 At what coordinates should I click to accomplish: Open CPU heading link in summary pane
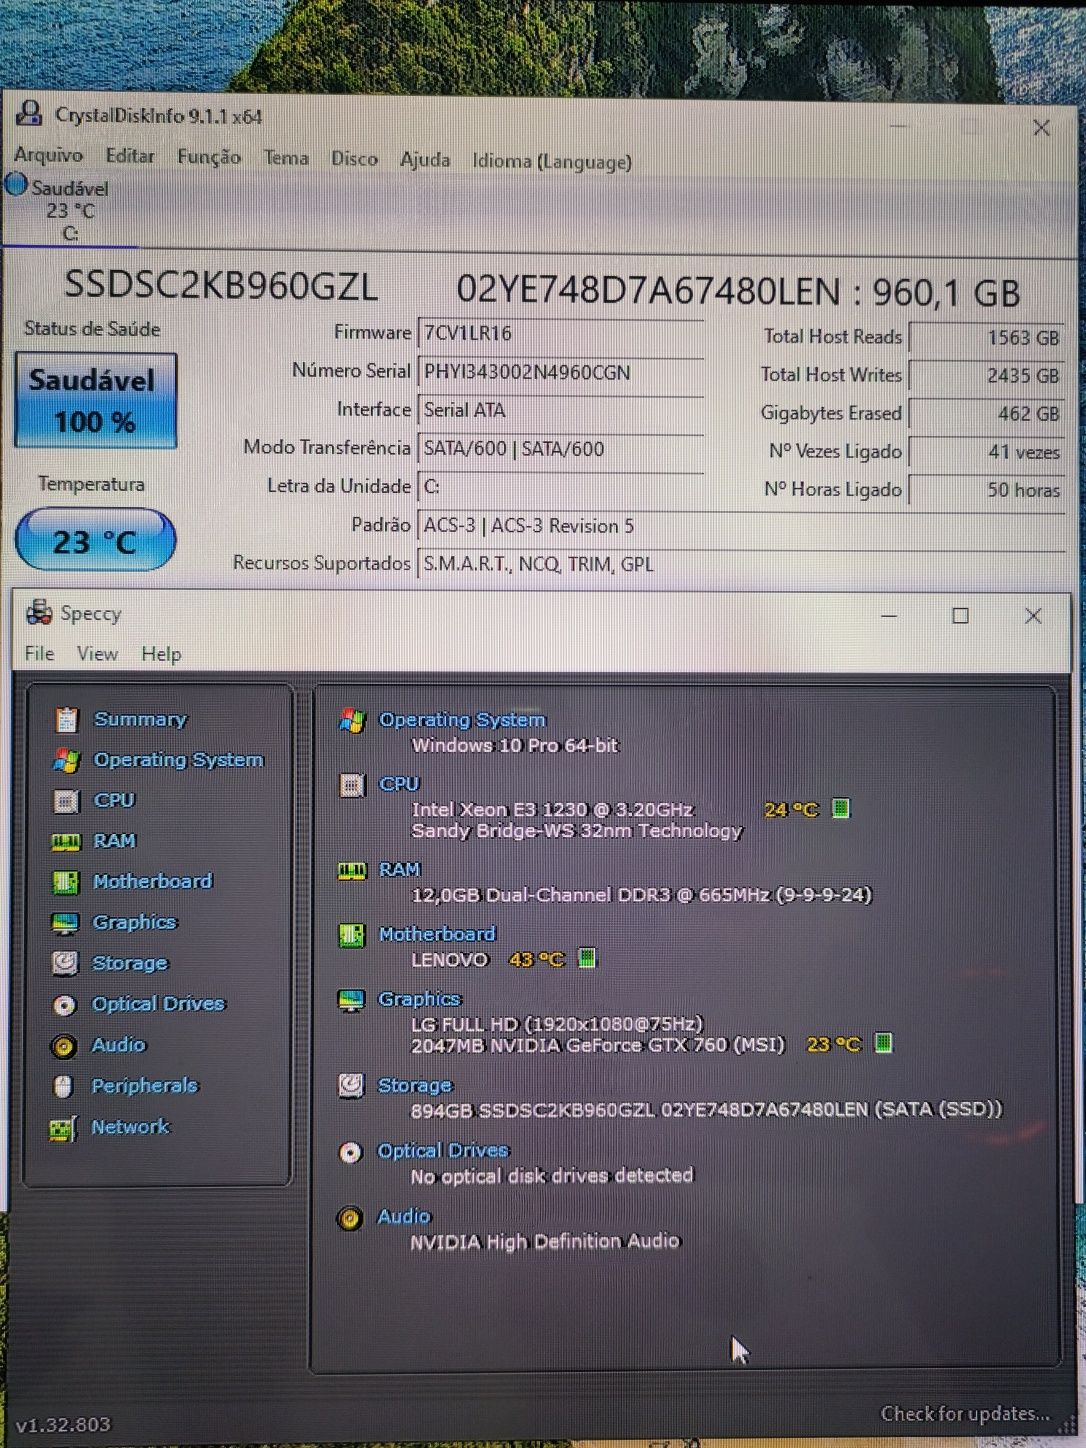(399, 783)
